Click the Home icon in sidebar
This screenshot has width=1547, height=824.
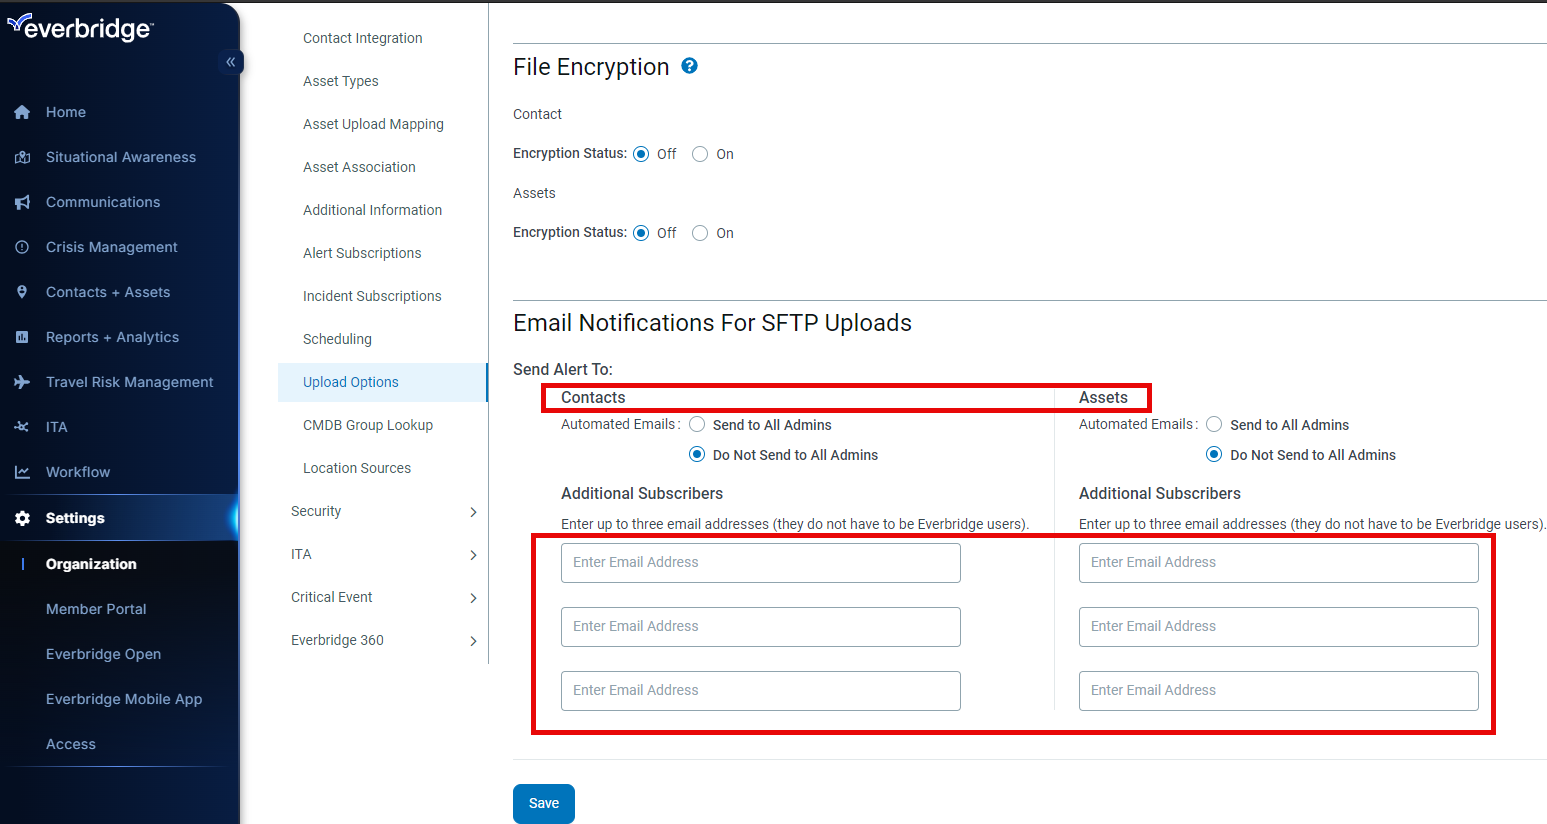click(x=22, y=113)
